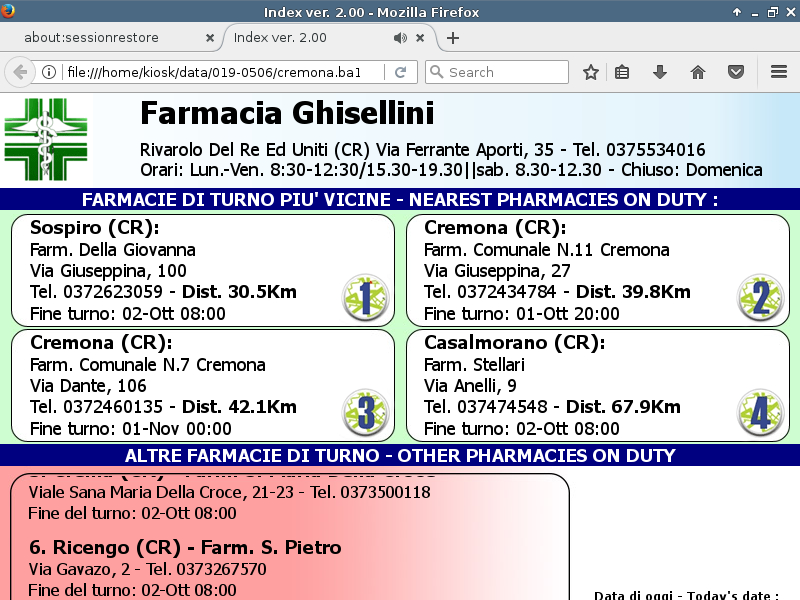
Task: Bookmark this page with the star icon
Action: (591, 72)
